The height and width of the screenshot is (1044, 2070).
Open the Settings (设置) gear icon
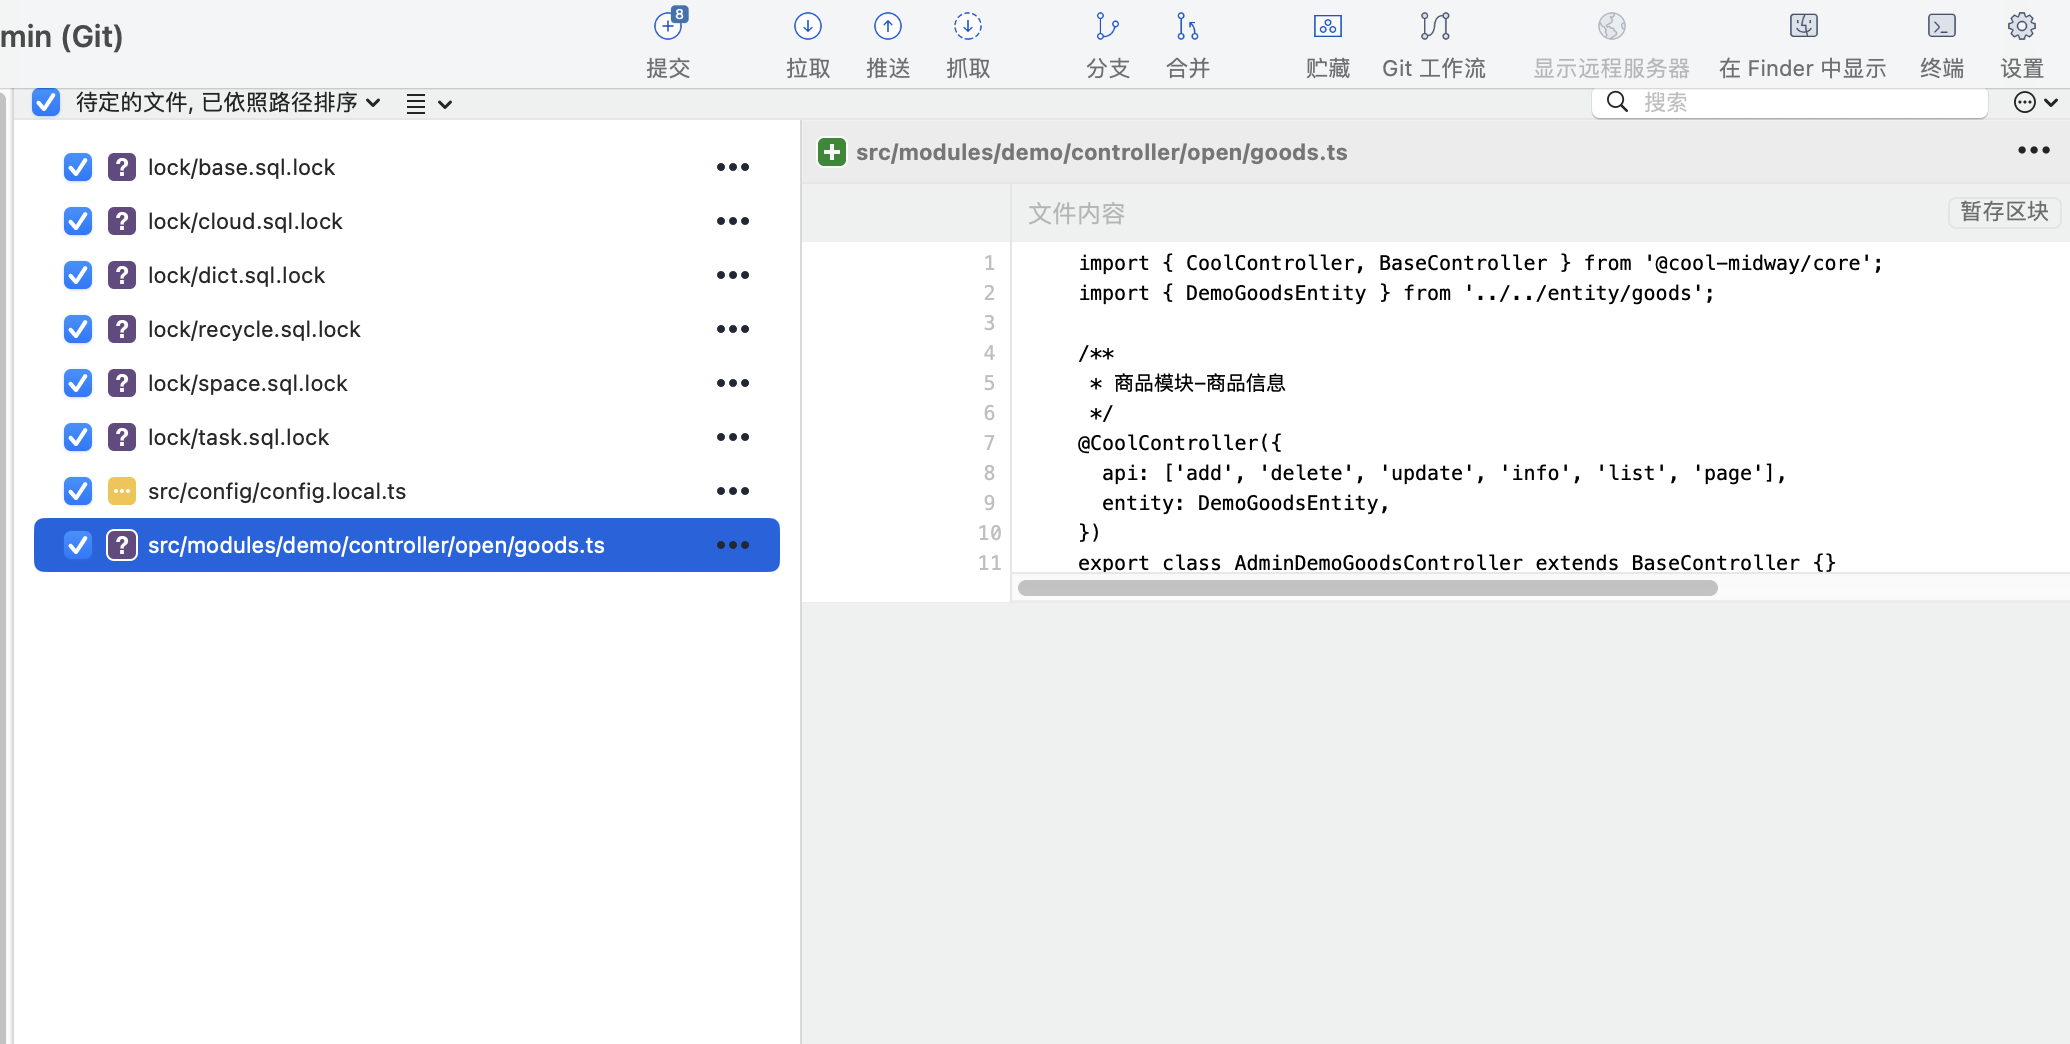(x=2022, y=26)
